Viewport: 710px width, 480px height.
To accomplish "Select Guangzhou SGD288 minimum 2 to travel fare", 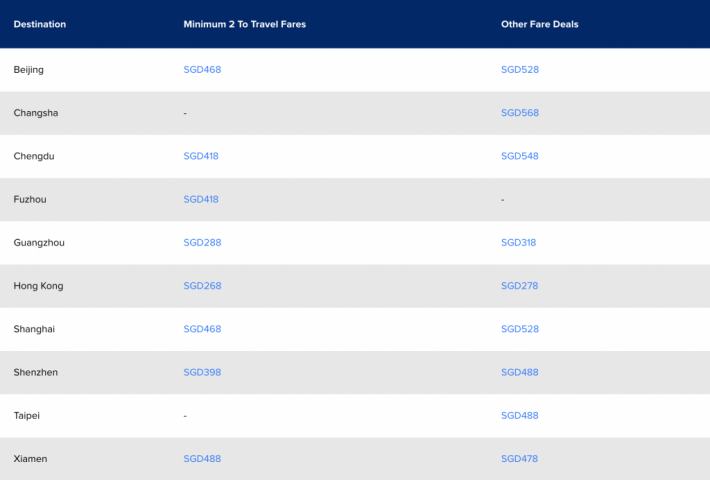I will [x=201, y=243].
